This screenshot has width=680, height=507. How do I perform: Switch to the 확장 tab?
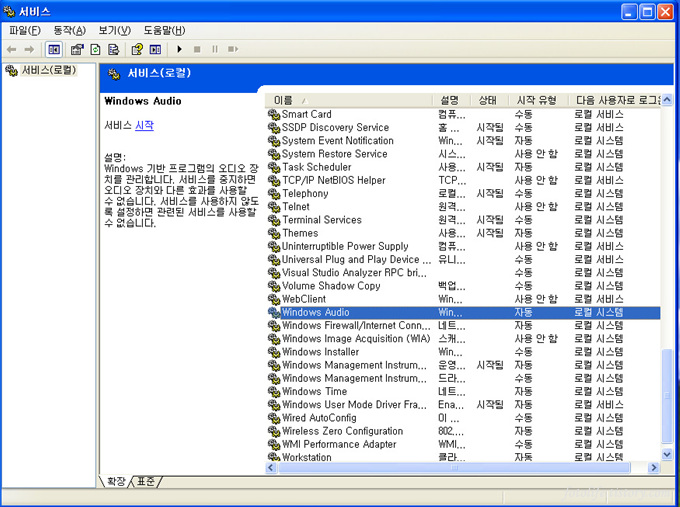[116, 481]
